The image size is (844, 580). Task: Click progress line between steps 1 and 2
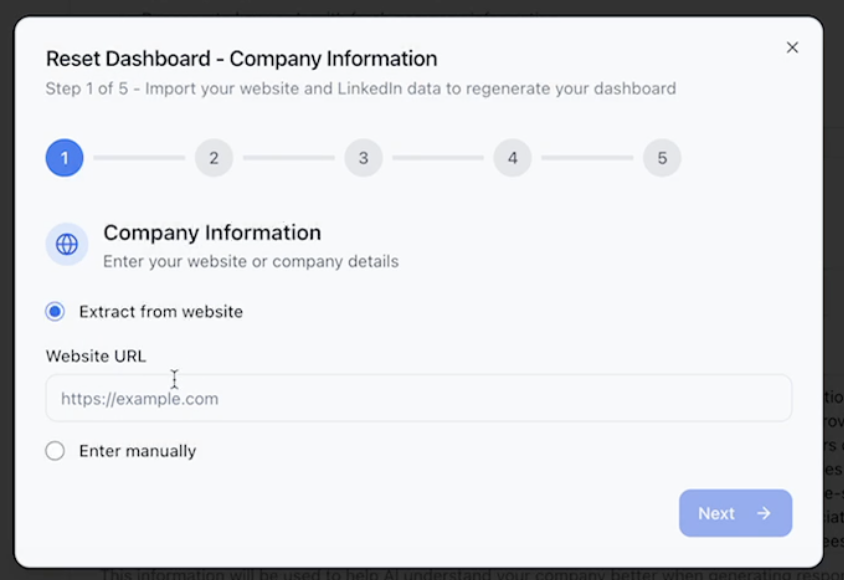coord(139,158)
